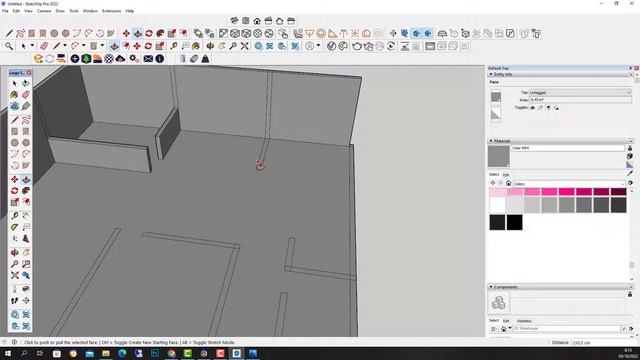This screenshot has width=640, height=360.
Task: Pick the Paint Bucket in Large Tool Set
Action: [15, 95]
